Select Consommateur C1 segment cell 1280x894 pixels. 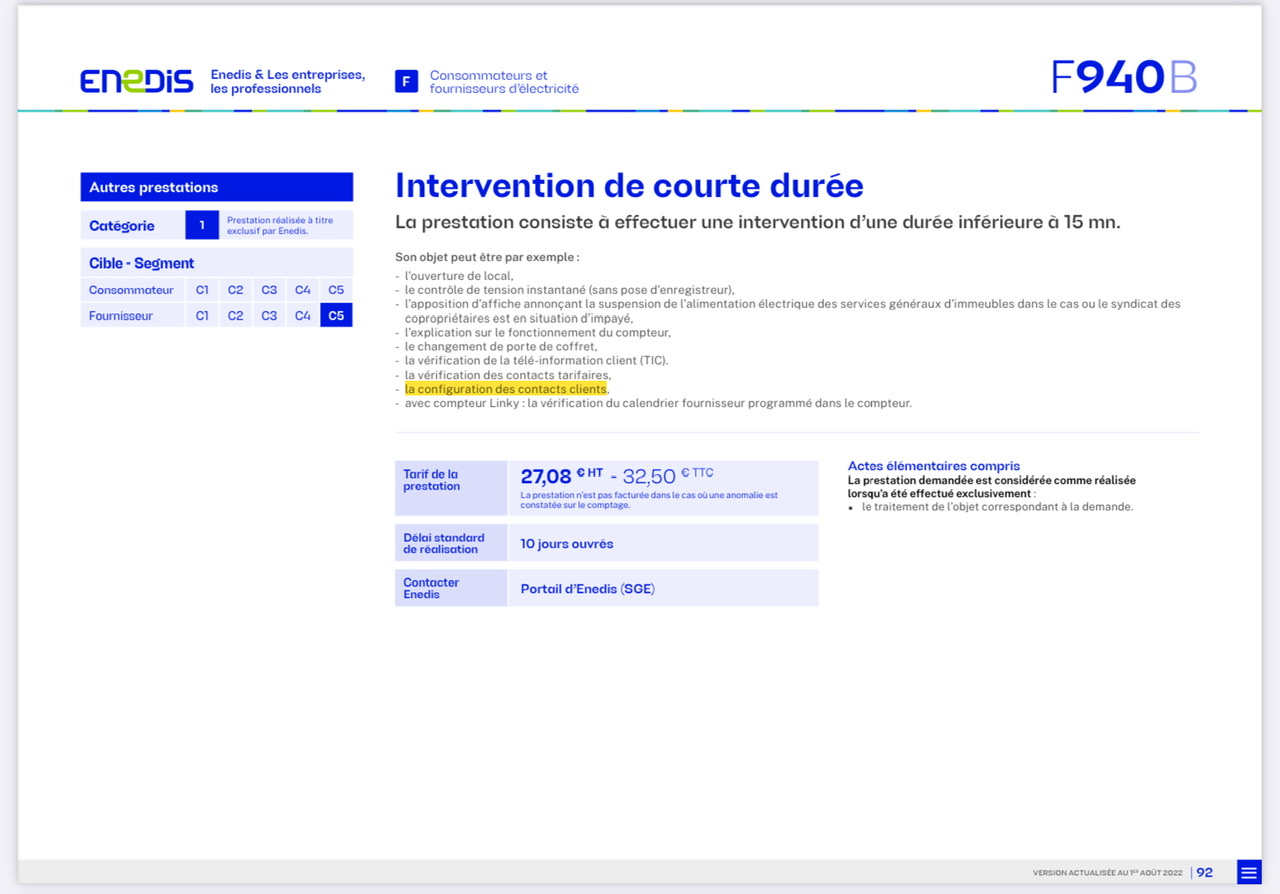(202, 290)
